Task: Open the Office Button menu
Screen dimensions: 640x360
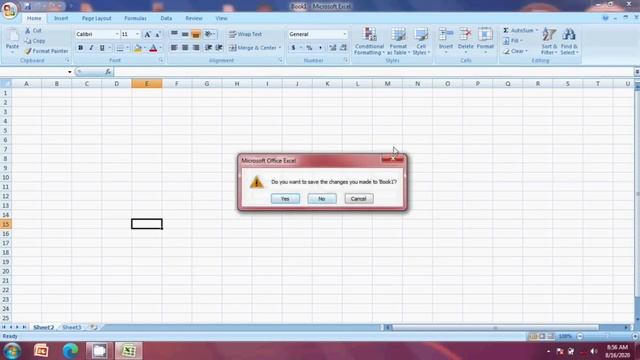Action: tap(9, 10)
